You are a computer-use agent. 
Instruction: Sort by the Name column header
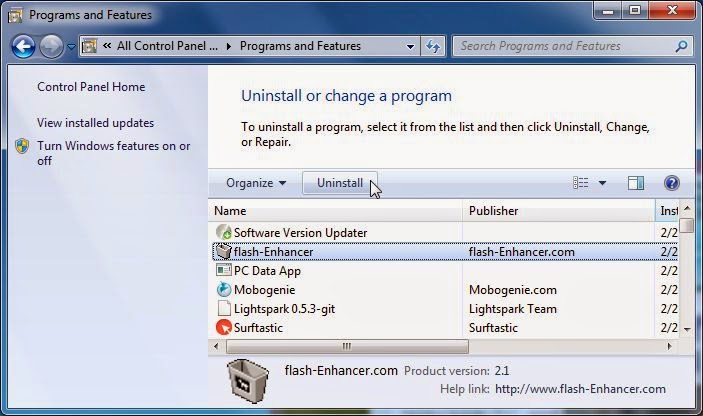[x=335, y=211]
